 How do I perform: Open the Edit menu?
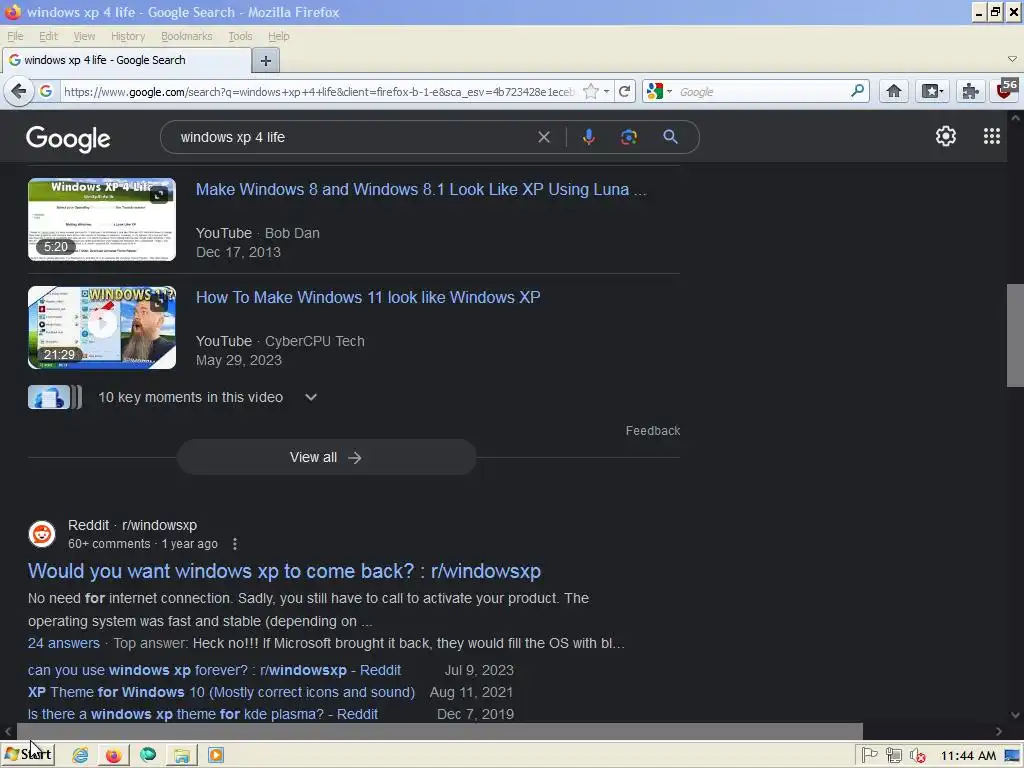(x=48, y=36)
